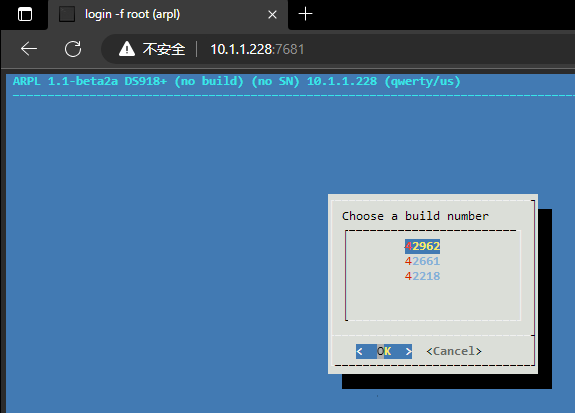575x413 pixels.
Task: Confirm with the OK button
Action: [x=384, y=351]
